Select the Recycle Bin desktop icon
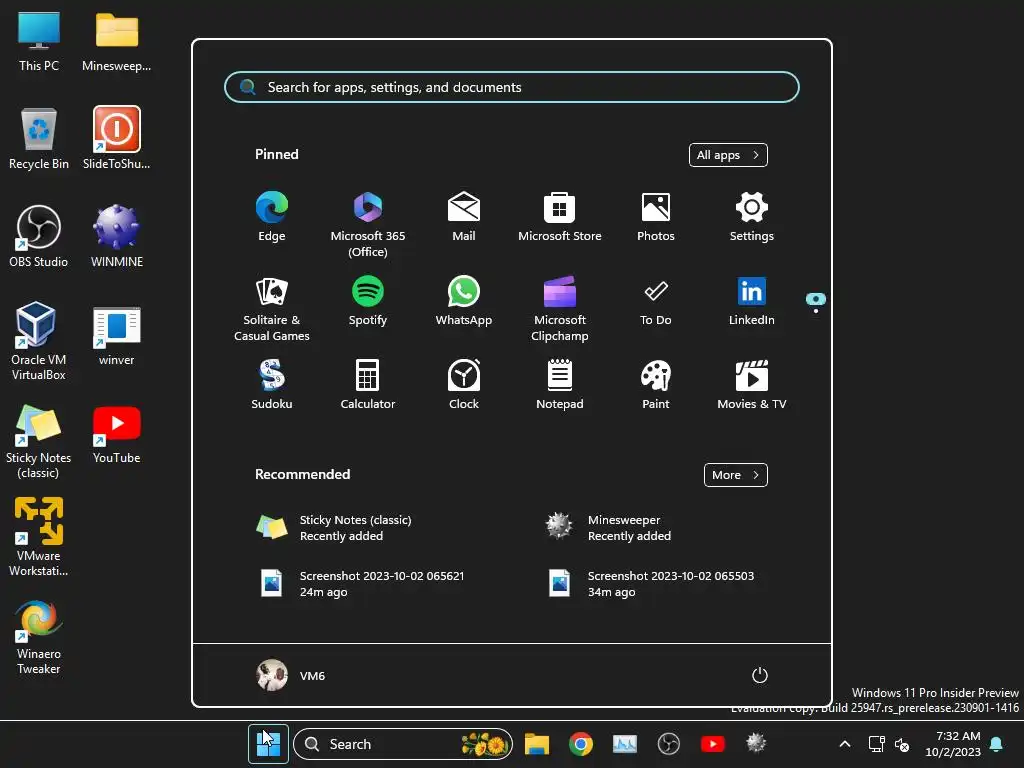The width and height of the screenshot is (1024, 768). point(39,138)
